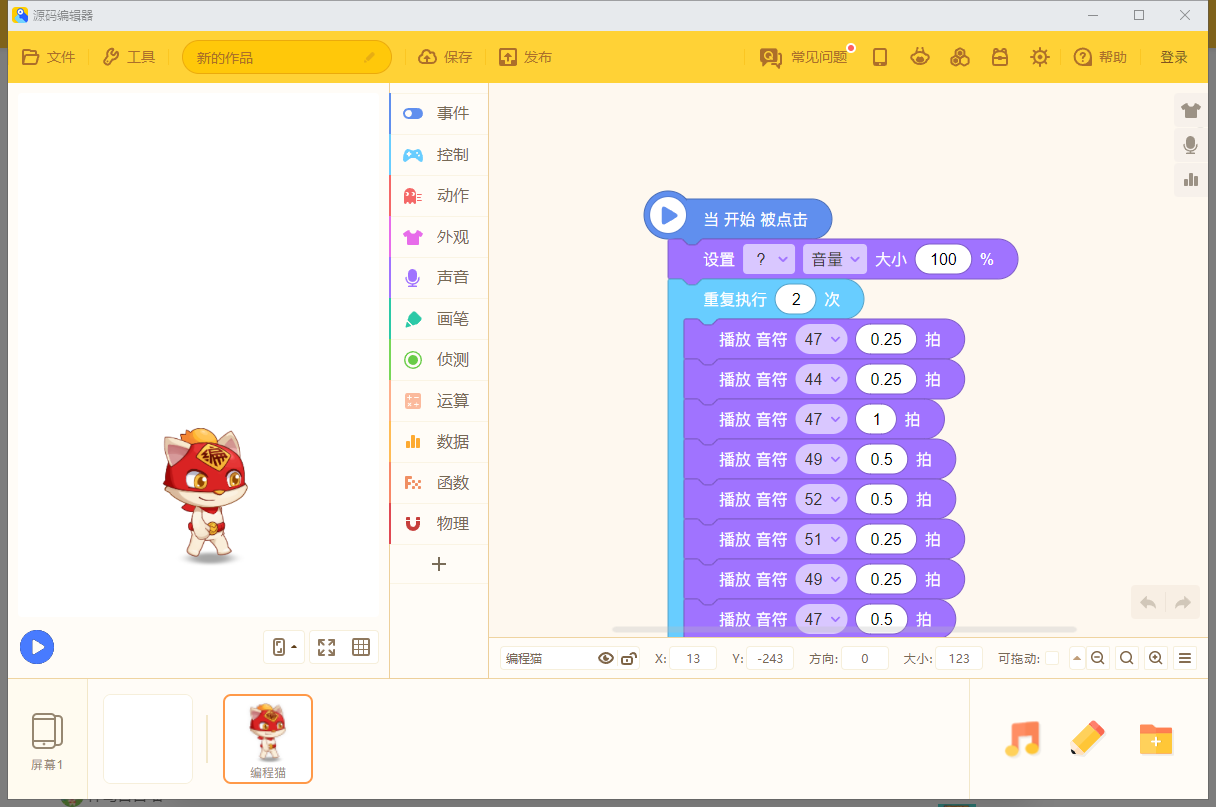1216x807 pixels.
Task: Select the 动作 motion block category
Action: (439, 196)
